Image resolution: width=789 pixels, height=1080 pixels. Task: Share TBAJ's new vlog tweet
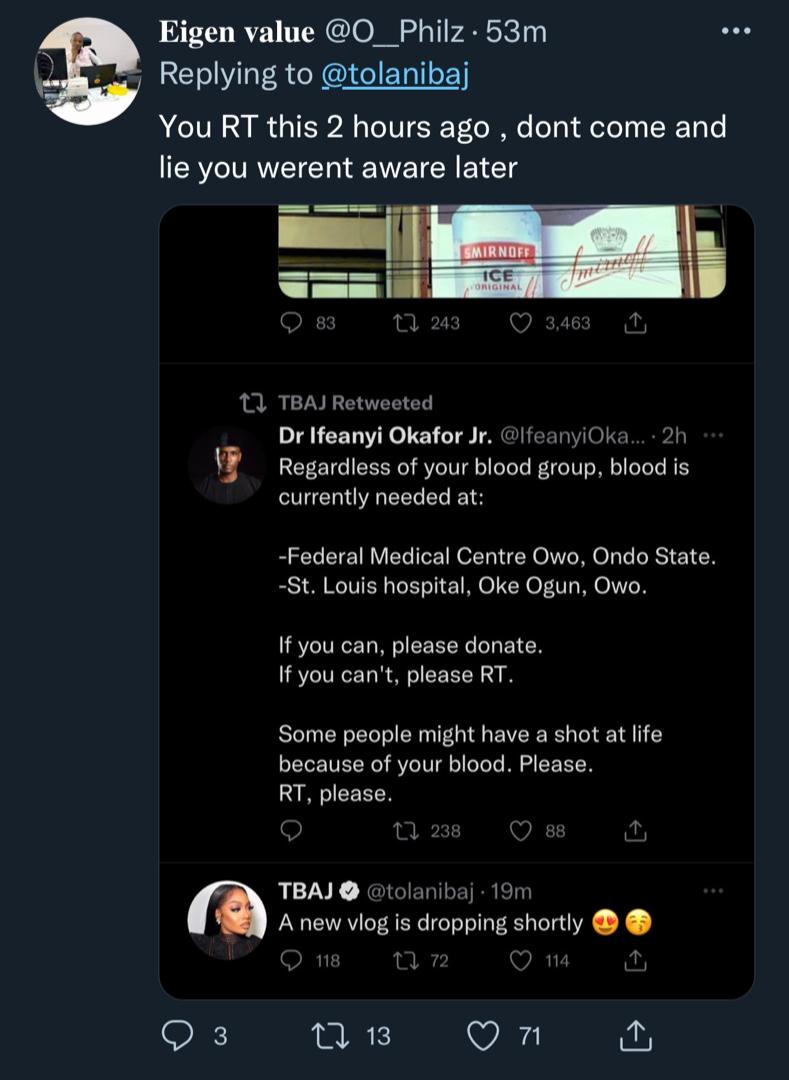(x=635, y=960)
